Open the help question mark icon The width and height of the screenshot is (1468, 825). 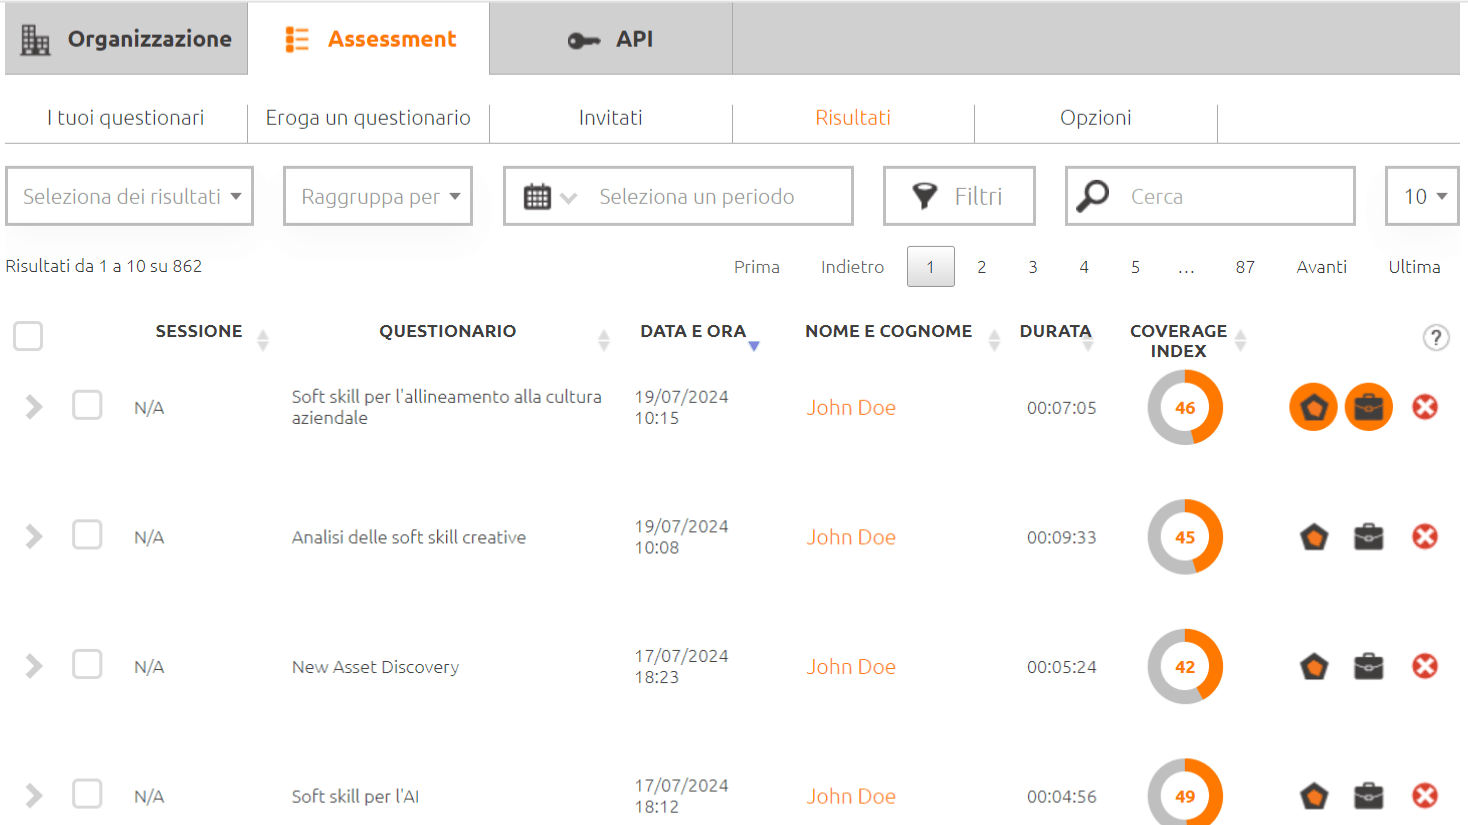tap(1436, 338)
